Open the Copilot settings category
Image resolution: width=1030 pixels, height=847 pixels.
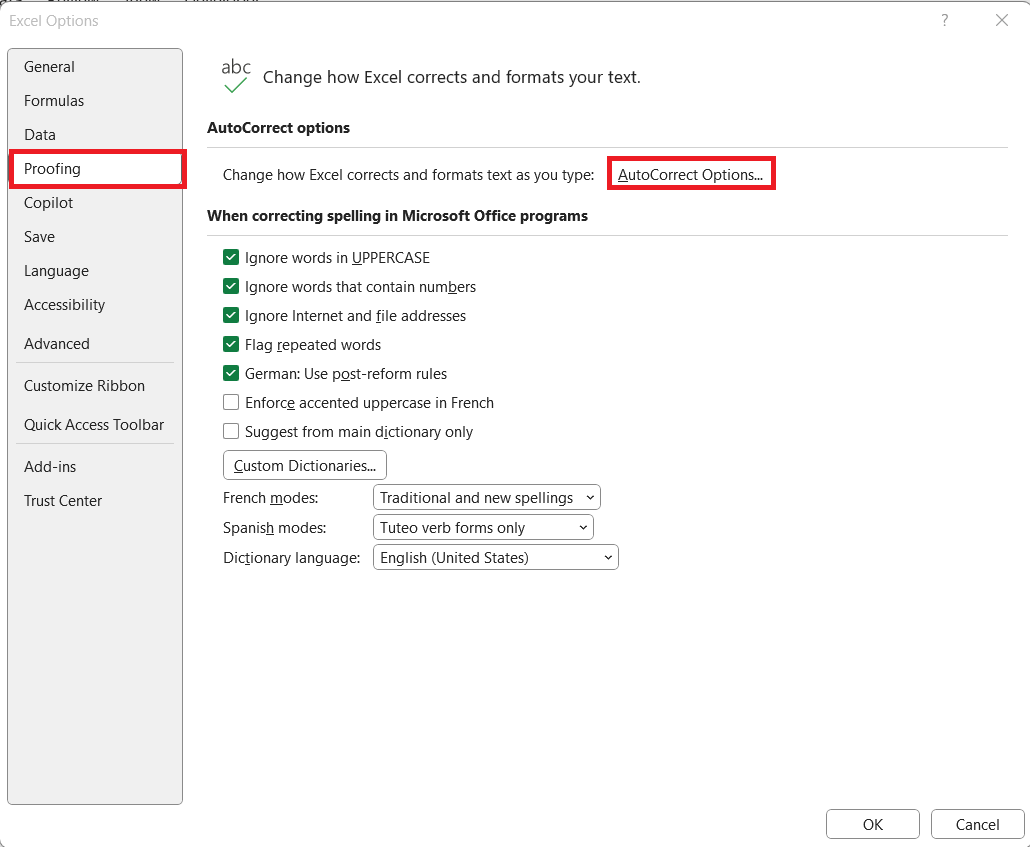pyautogui.click(x=95, y=203)
